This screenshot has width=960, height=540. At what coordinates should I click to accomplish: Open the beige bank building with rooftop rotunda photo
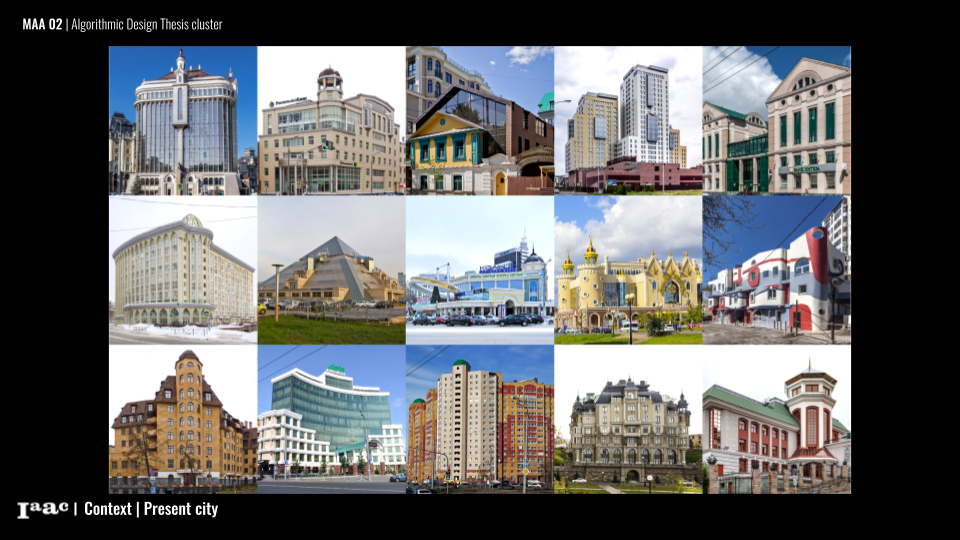click(331, 121)
